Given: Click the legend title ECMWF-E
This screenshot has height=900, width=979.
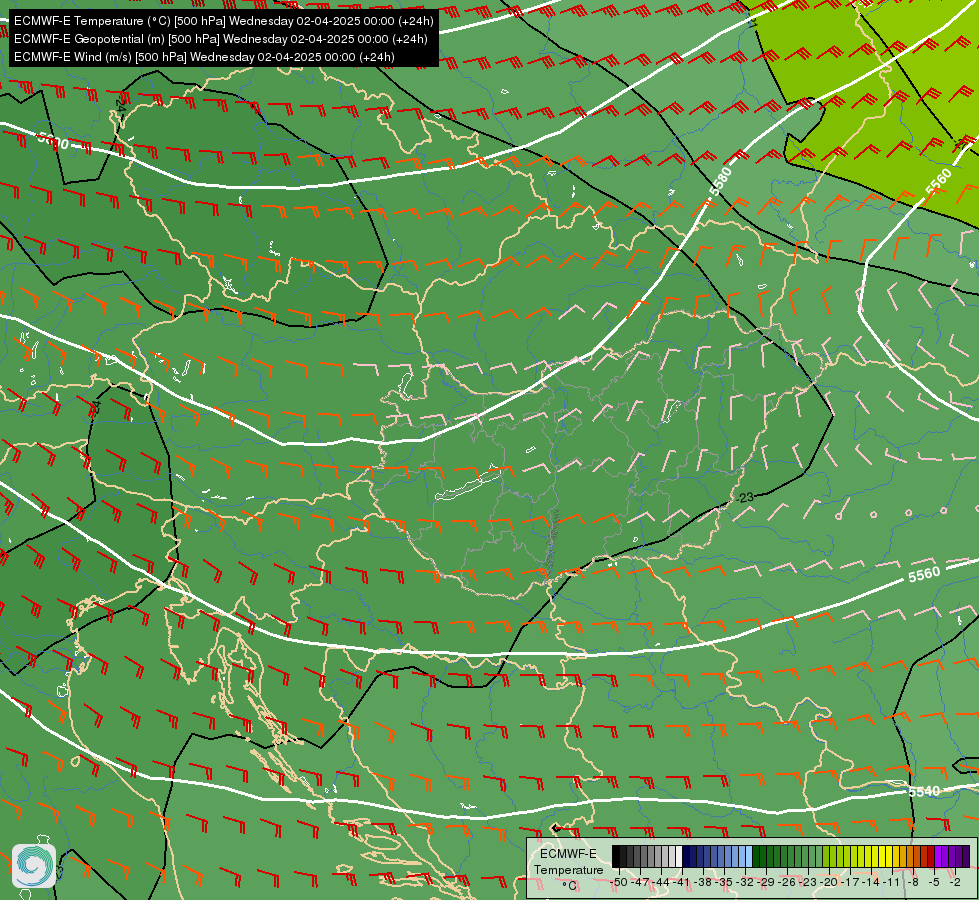Looking at the screenshot, I should pos(568,854).
